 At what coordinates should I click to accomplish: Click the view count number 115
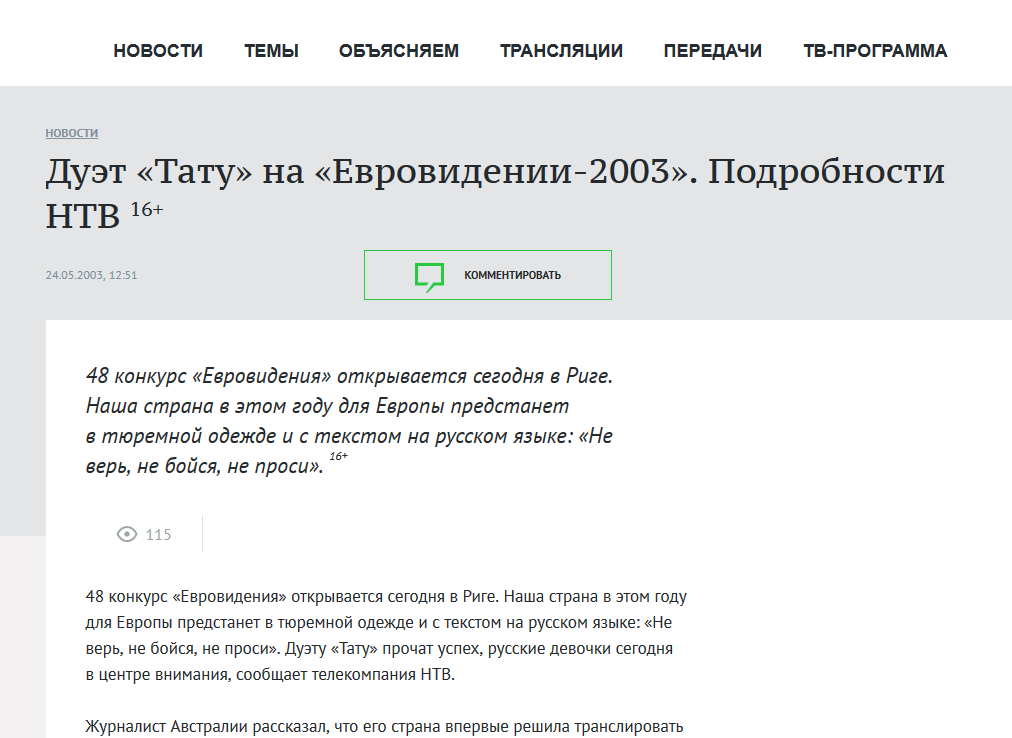pos(158,535)
